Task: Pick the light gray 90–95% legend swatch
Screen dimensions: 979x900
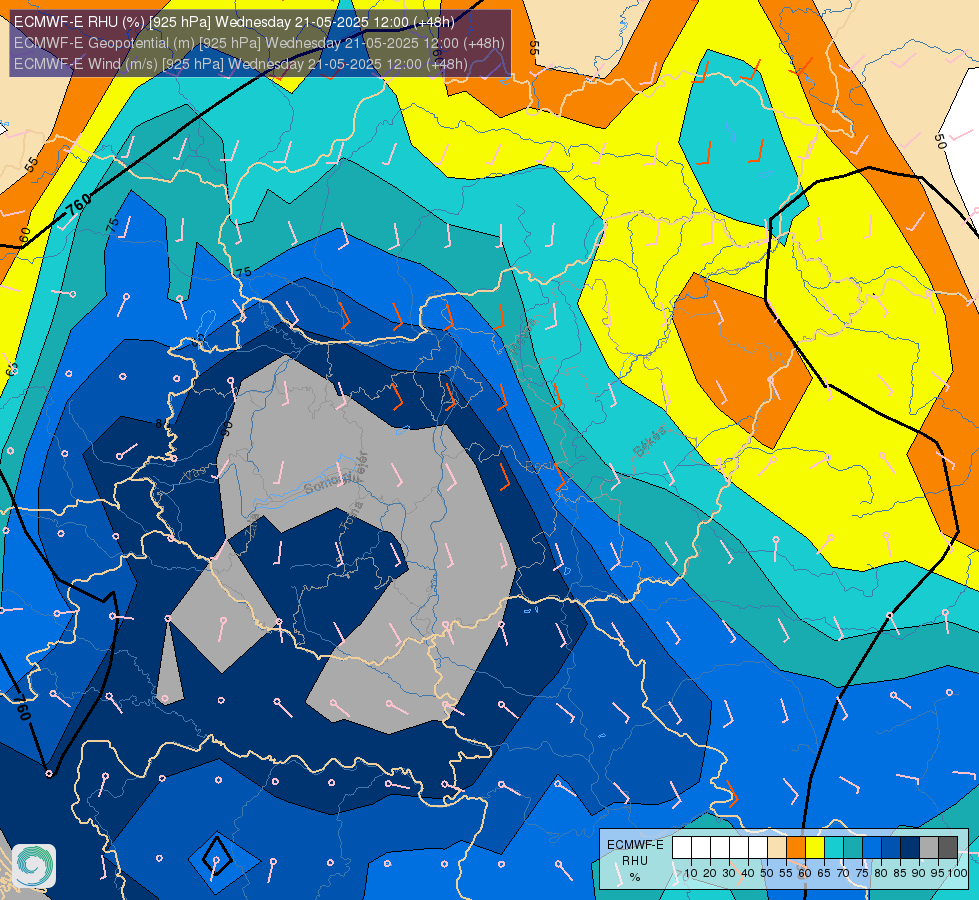Action: 929,847
